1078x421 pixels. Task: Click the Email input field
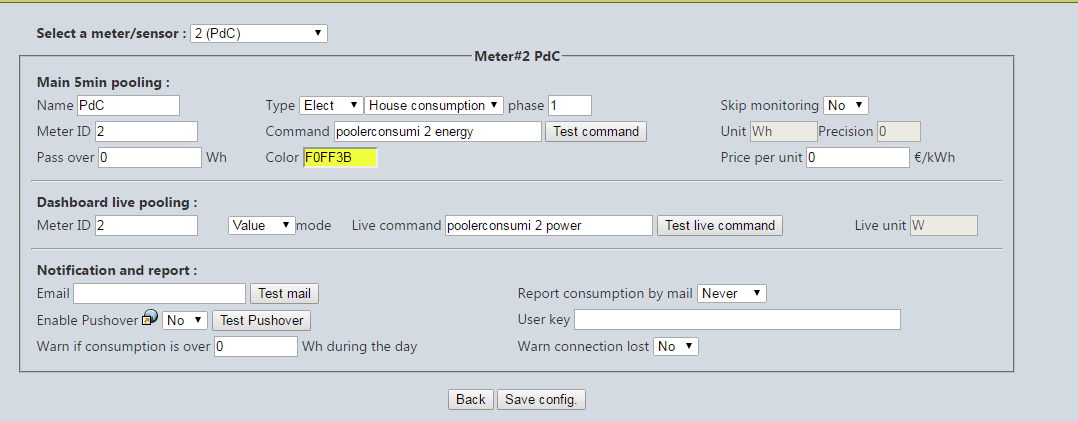160,293
